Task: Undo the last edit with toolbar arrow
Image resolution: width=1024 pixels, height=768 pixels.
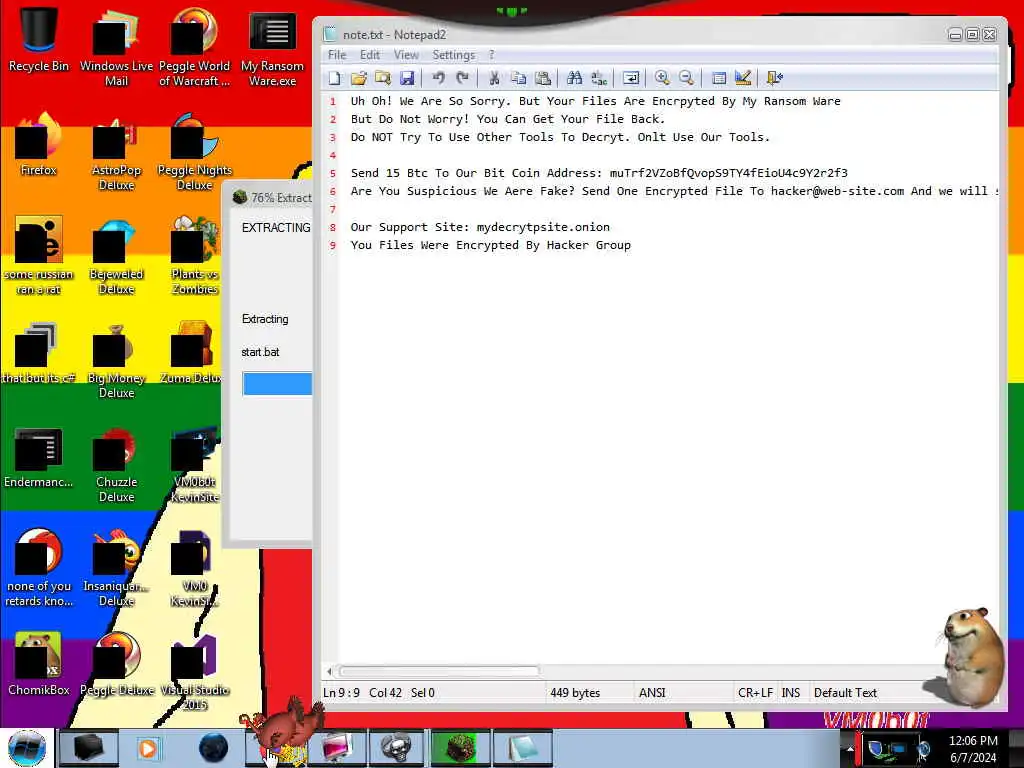Action: [x=438, y=78]
